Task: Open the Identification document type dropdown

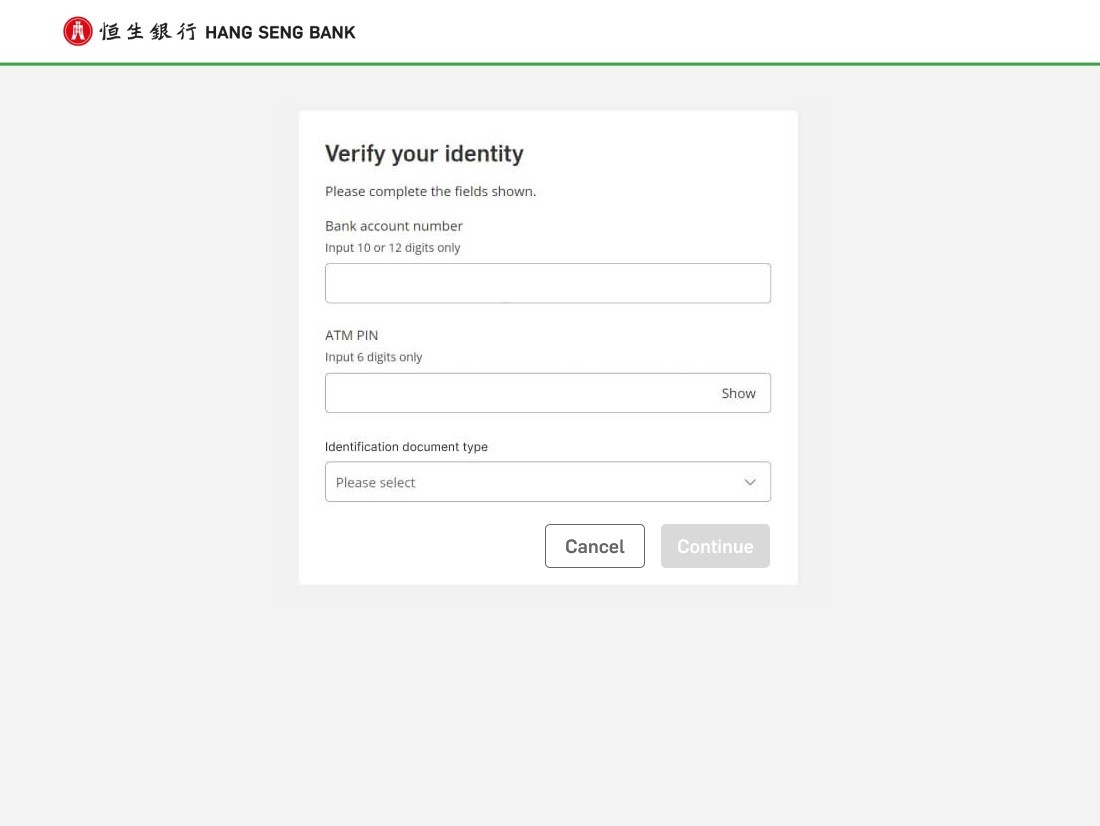Action: tap(547, 482)
